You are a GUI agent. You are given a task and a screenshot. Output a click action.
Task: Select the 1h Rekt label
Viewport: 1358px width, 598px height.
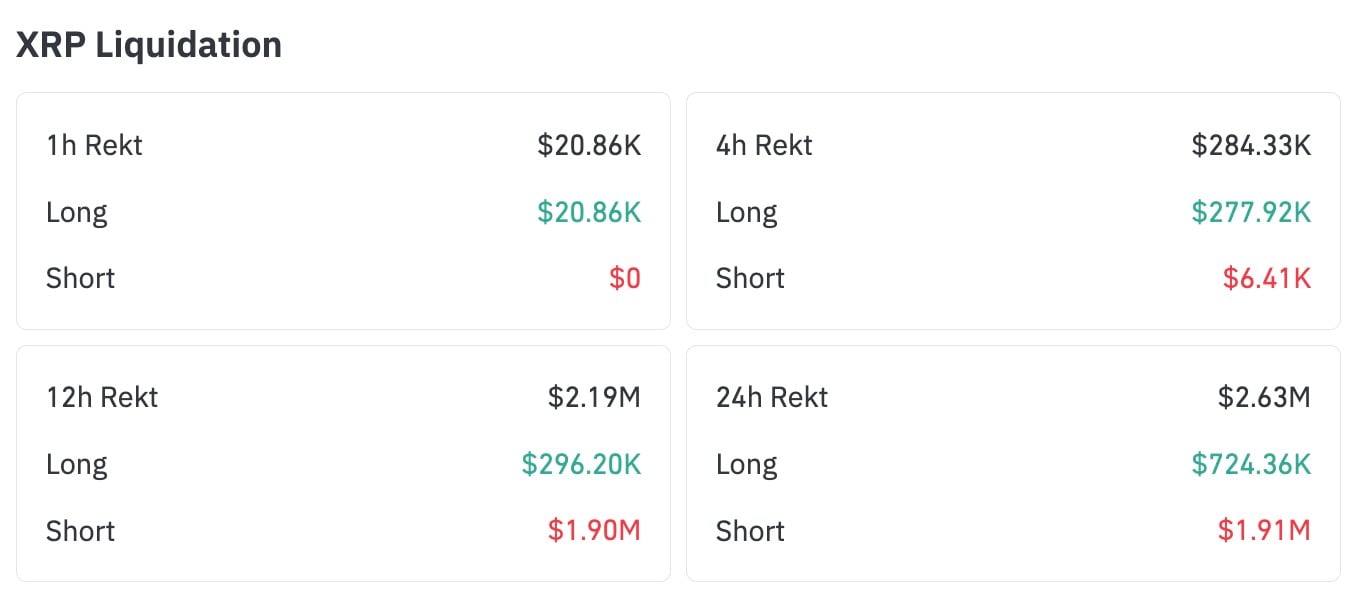tap(94, 146)
